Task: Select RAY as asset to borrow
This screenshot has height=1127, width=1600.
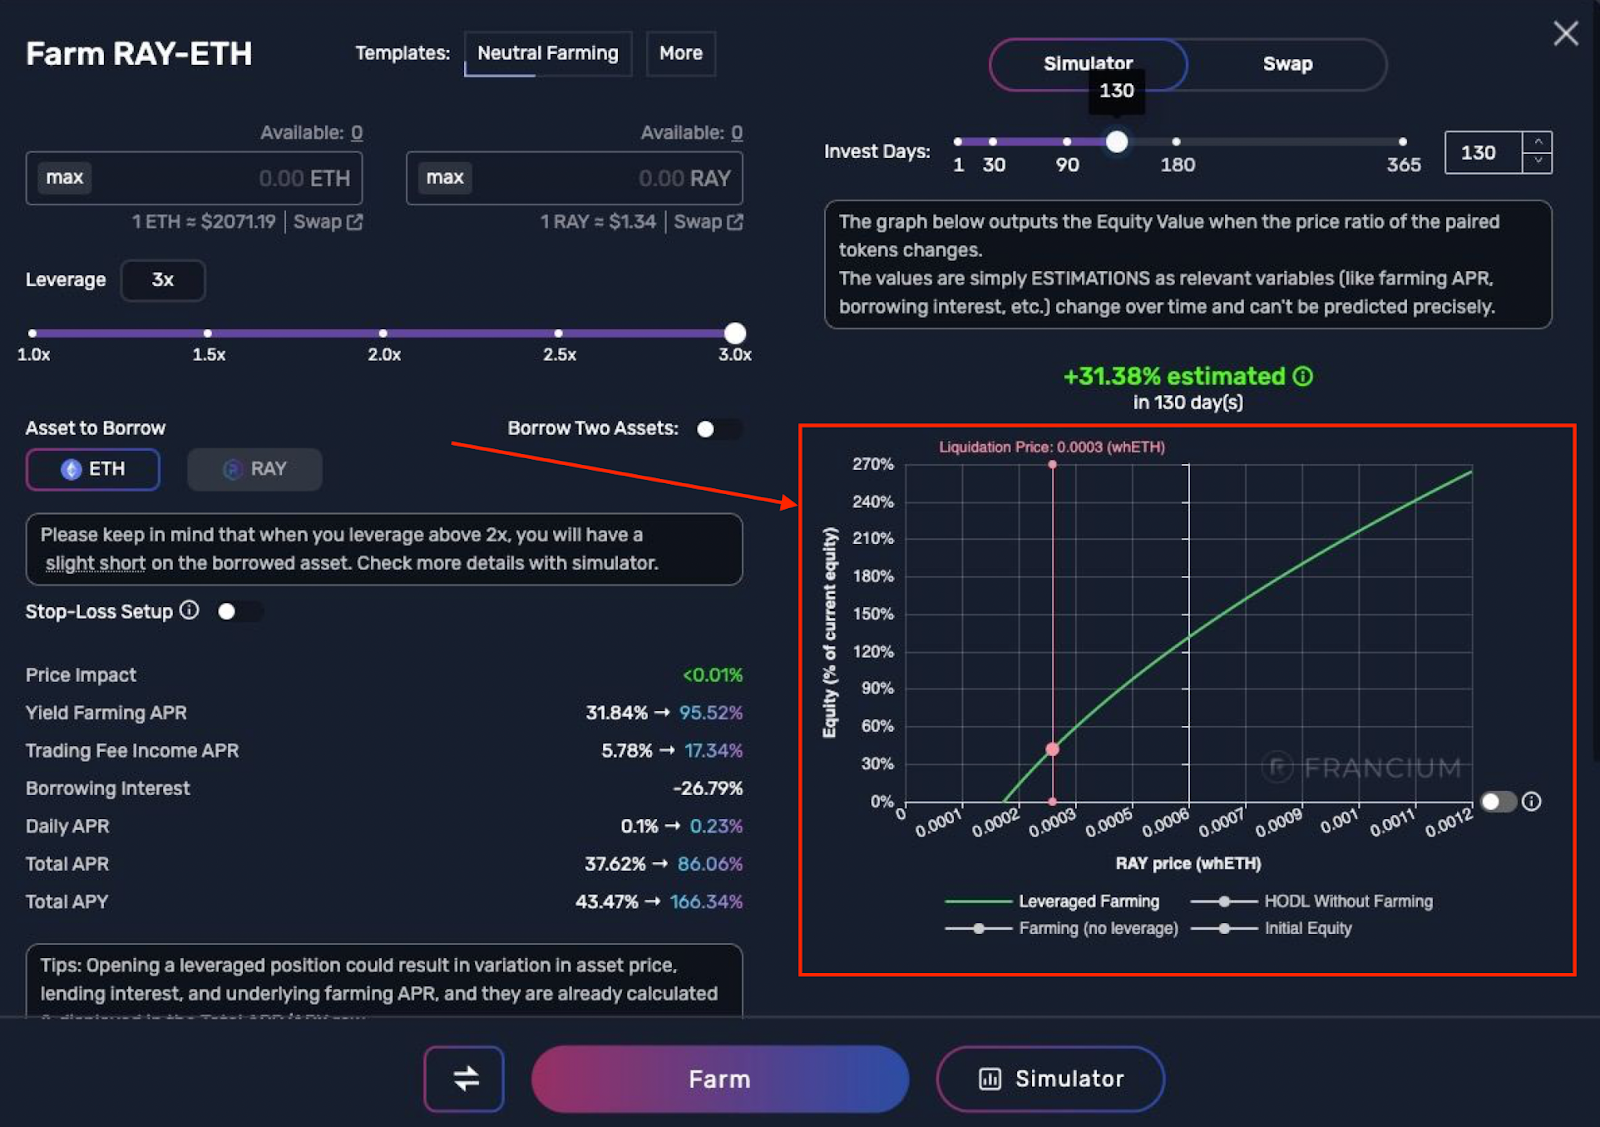Action: pyautogui.click(x=255, y=469)
